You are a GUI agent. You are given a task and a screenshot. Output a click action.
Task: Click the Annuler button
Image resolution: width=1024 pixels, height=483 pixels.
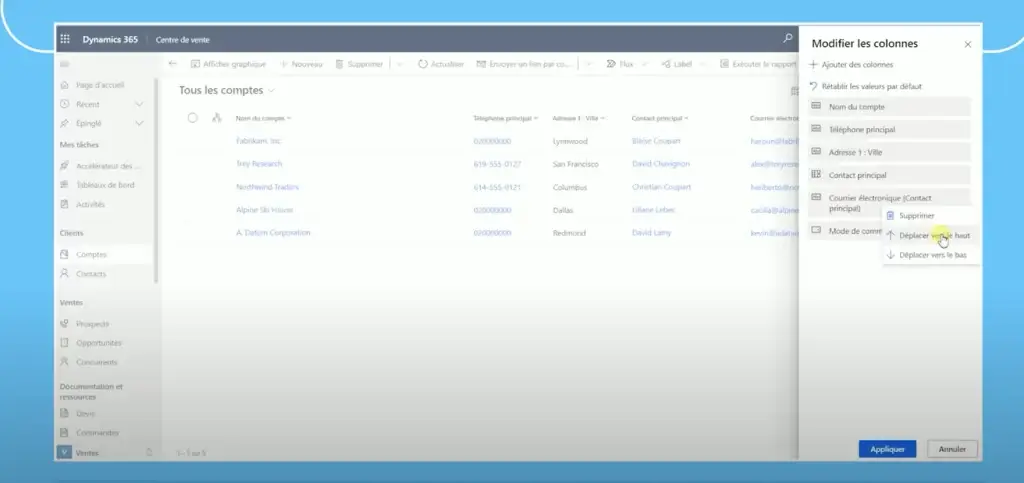click(952, 449)
